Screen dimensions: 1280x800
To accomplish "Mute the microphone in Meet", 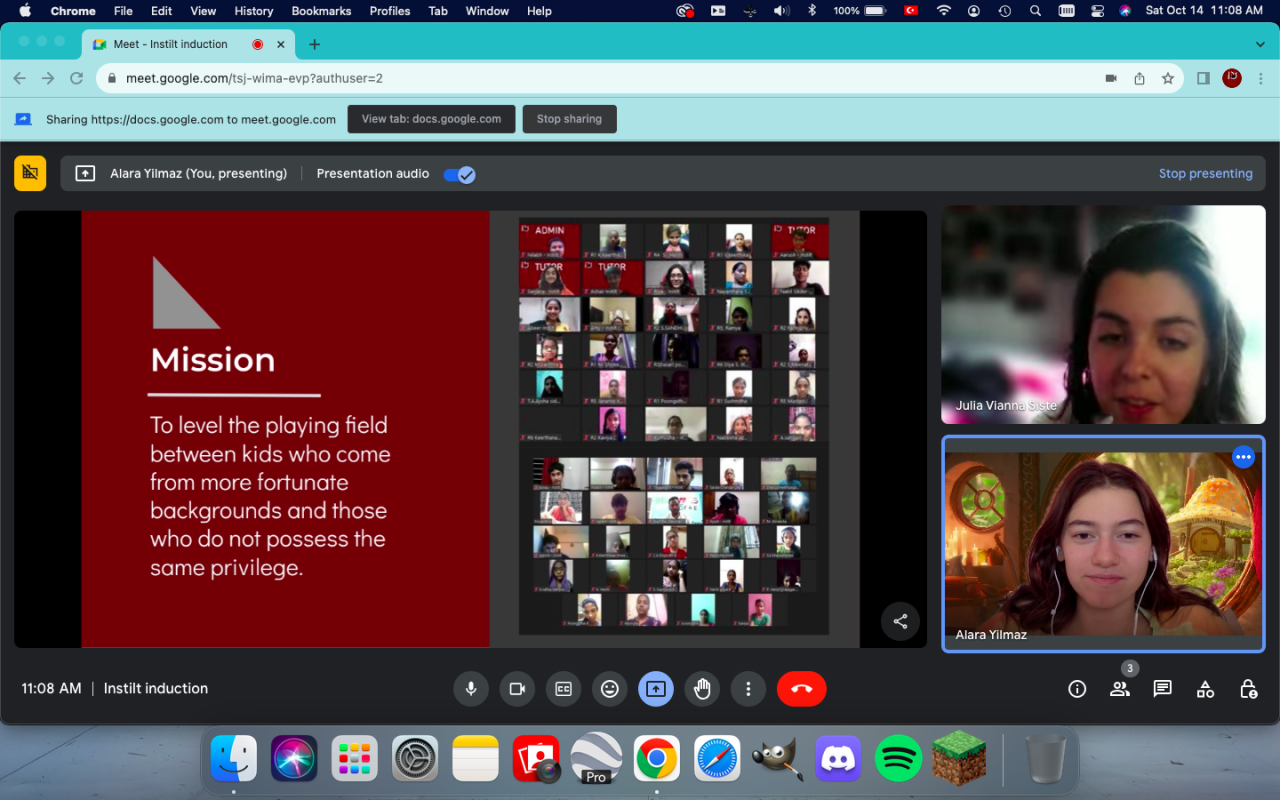I will (x=470, y=689).
